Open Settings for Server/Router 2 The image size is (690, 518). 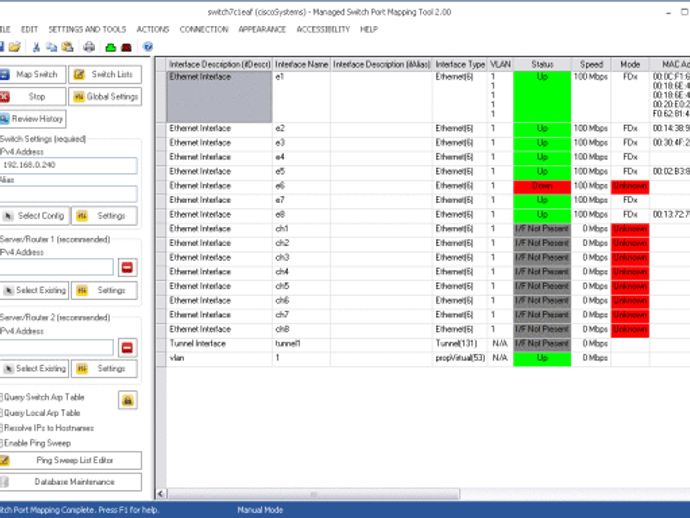tap(104, 368)
